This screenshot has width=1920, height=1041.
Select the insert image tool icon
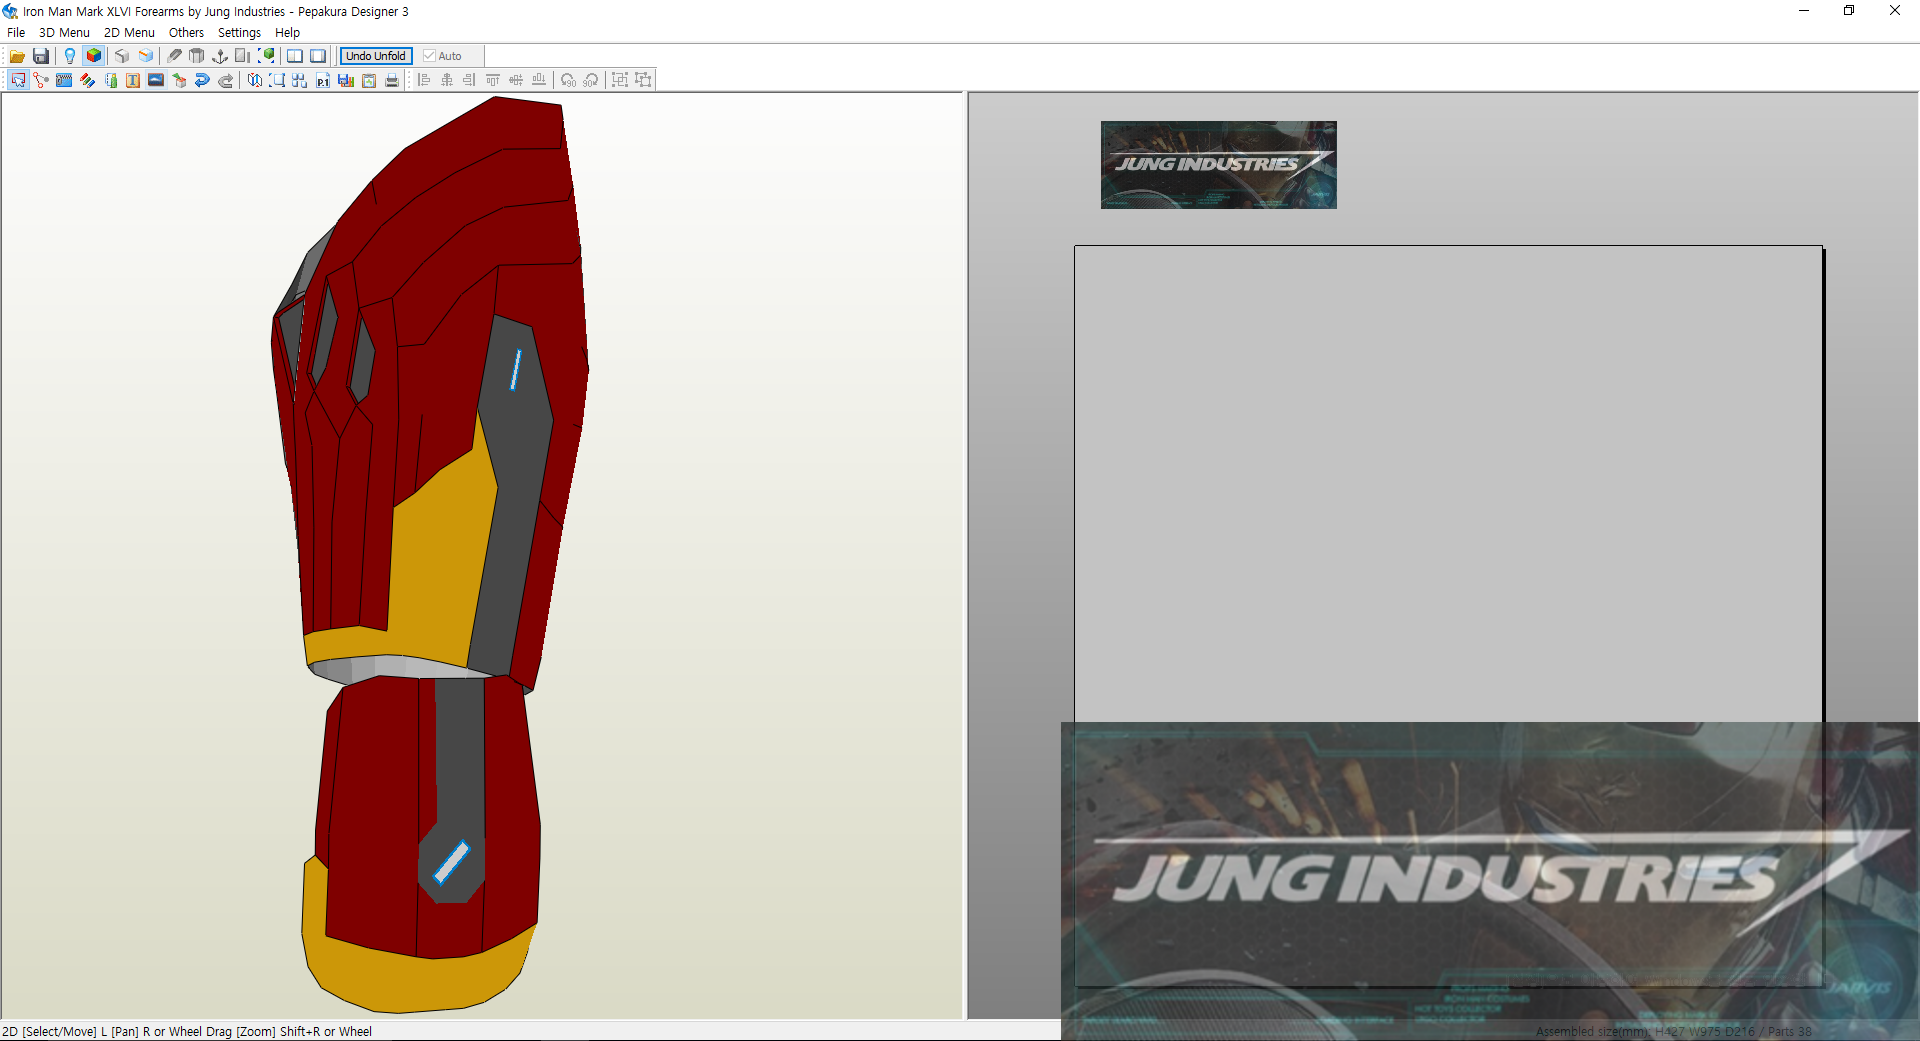click(156, 80)
